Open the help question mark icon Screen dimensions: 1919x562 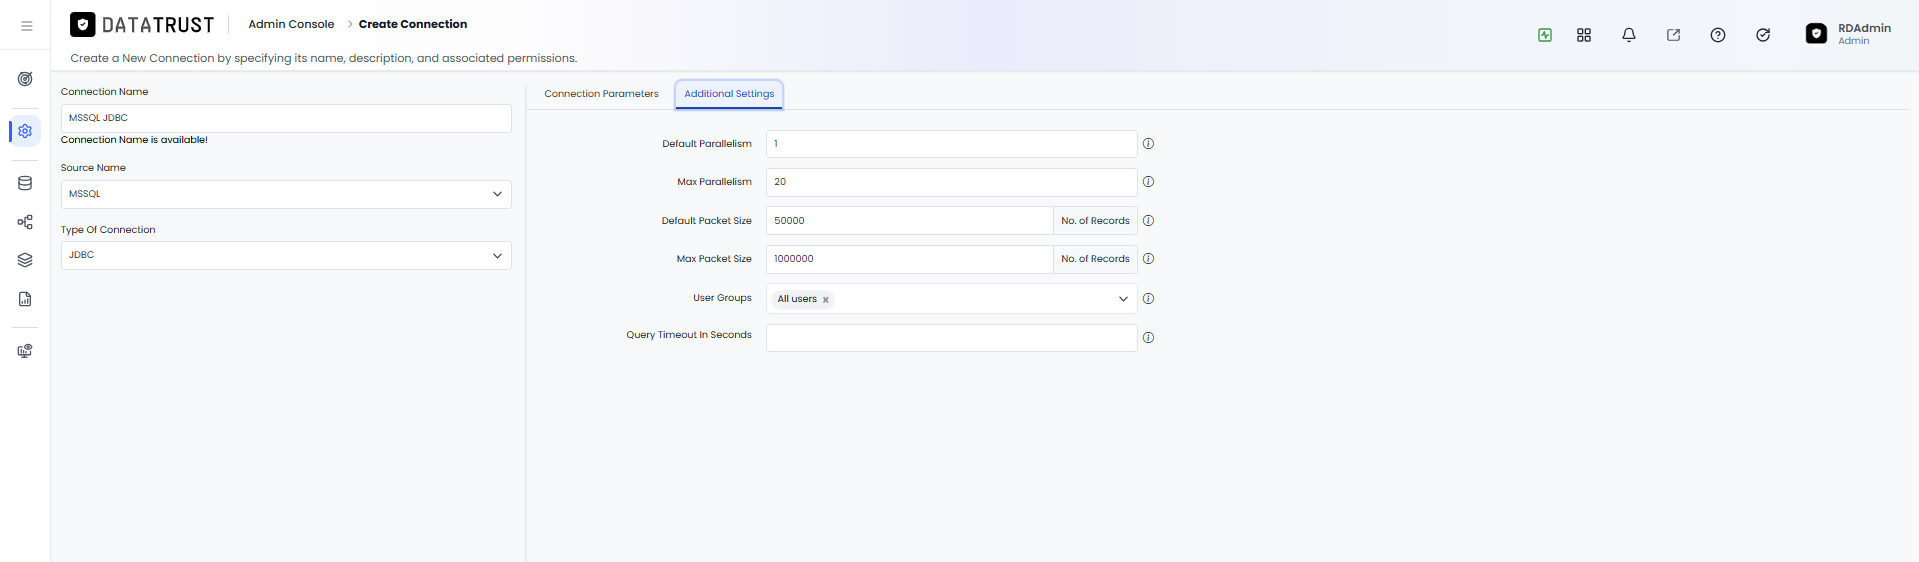[1718, 35]
